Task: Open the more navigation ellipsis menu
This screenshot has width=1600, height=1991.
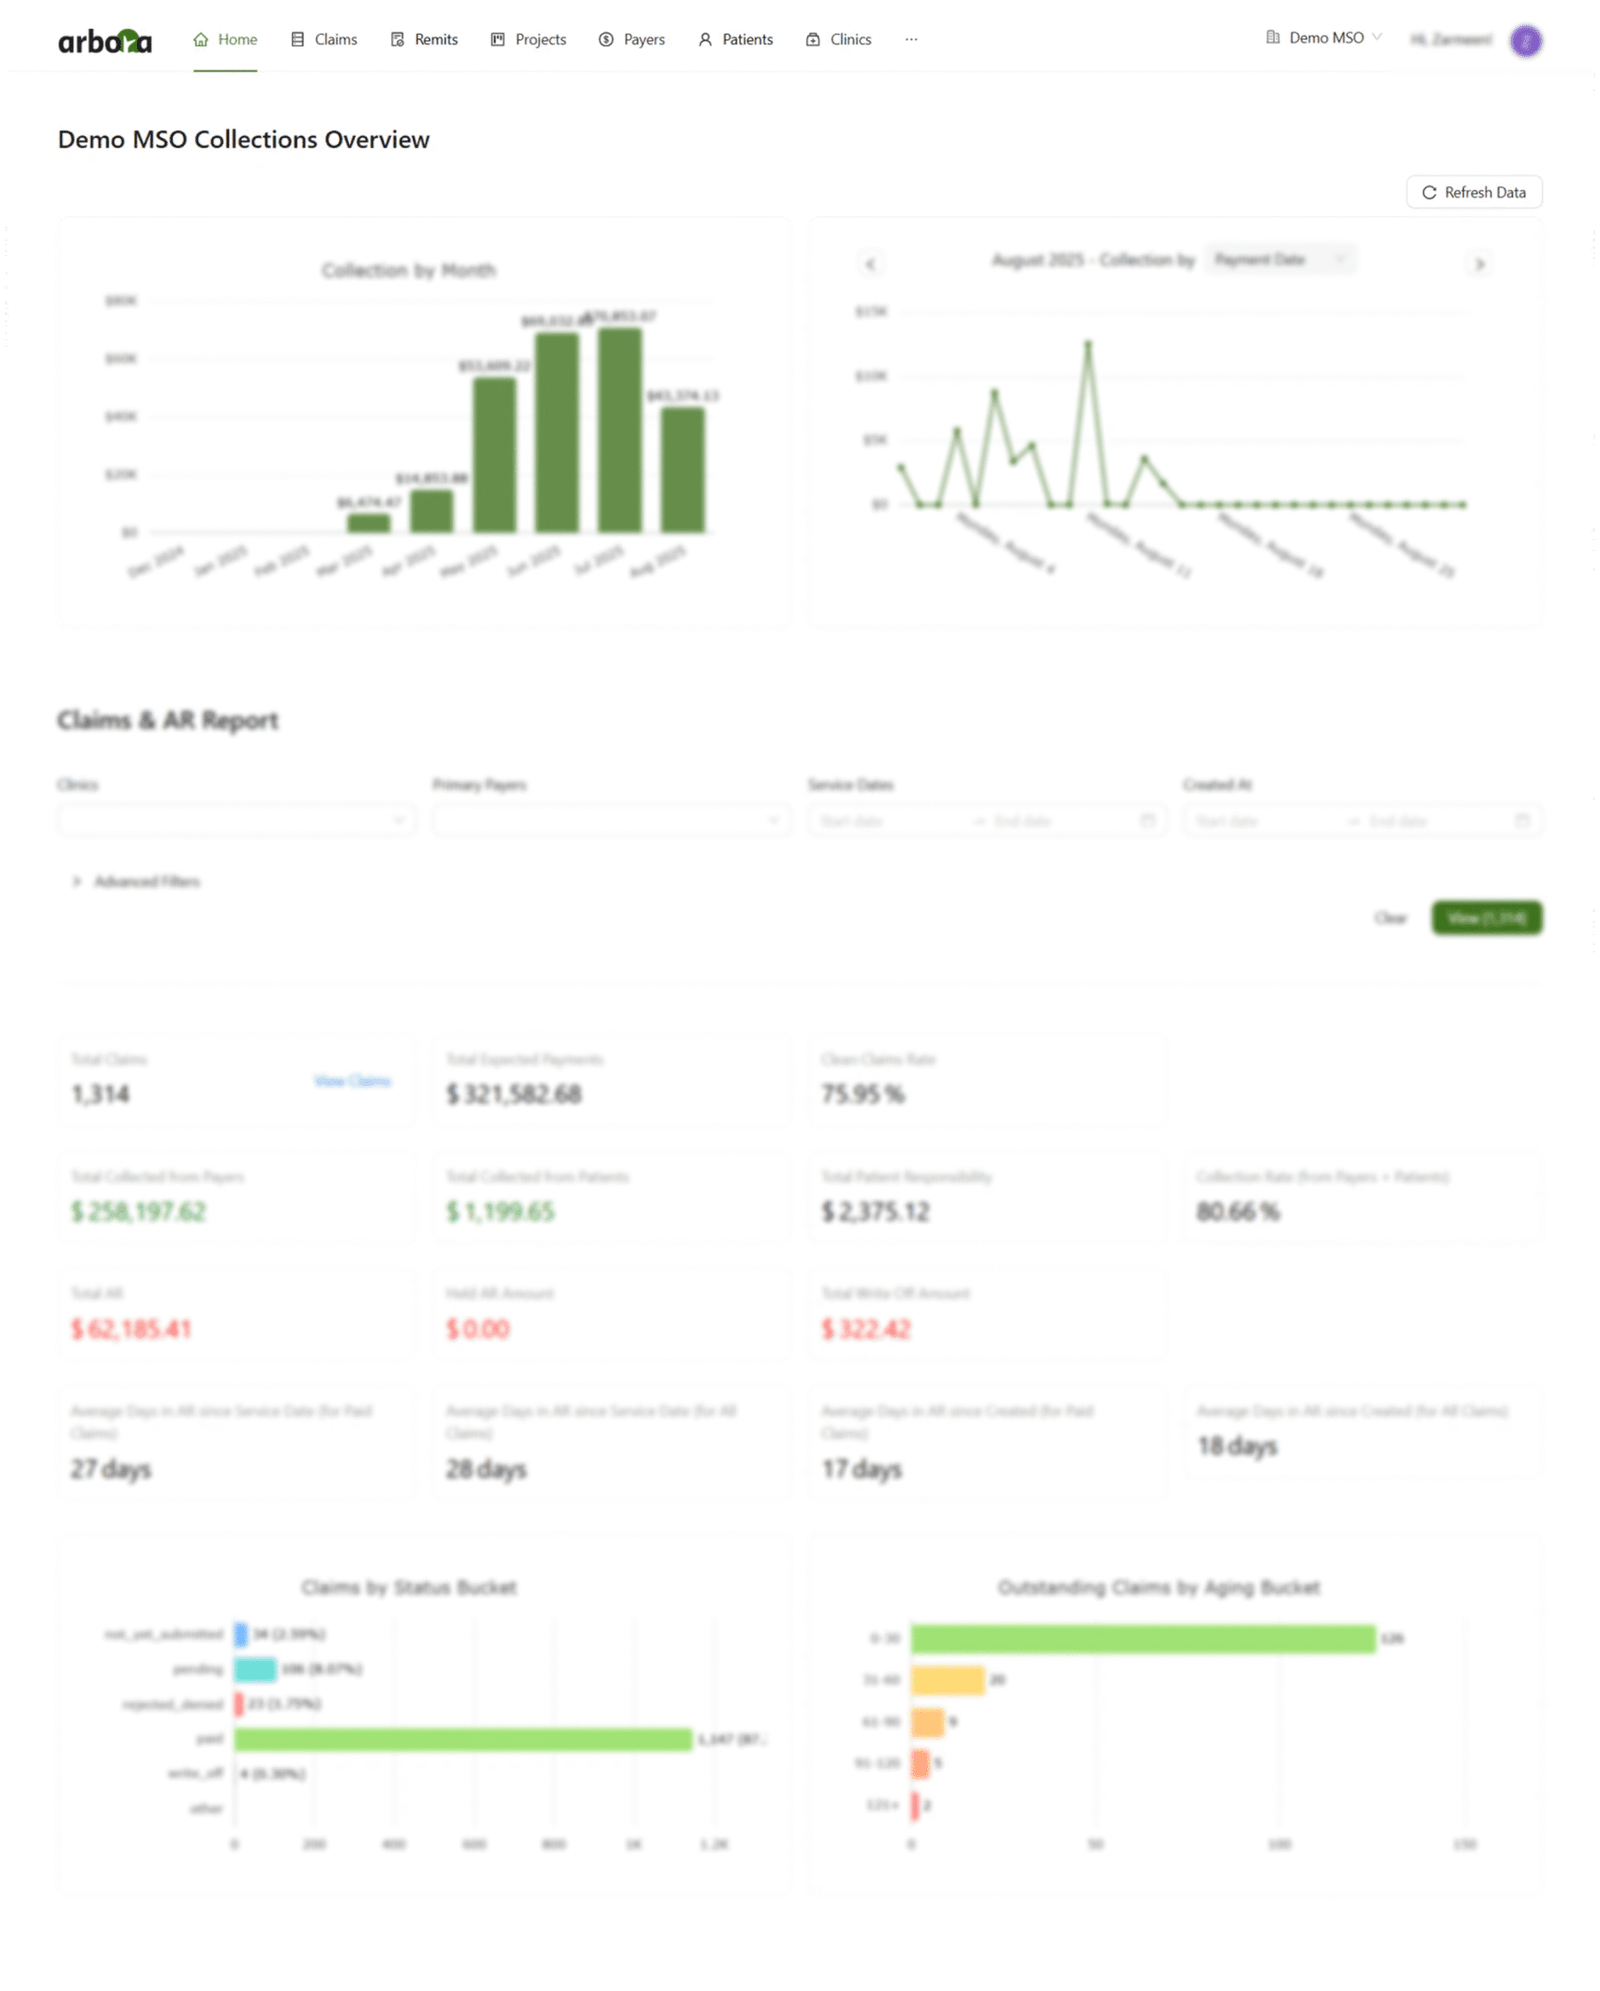Action: coord(911,40)
